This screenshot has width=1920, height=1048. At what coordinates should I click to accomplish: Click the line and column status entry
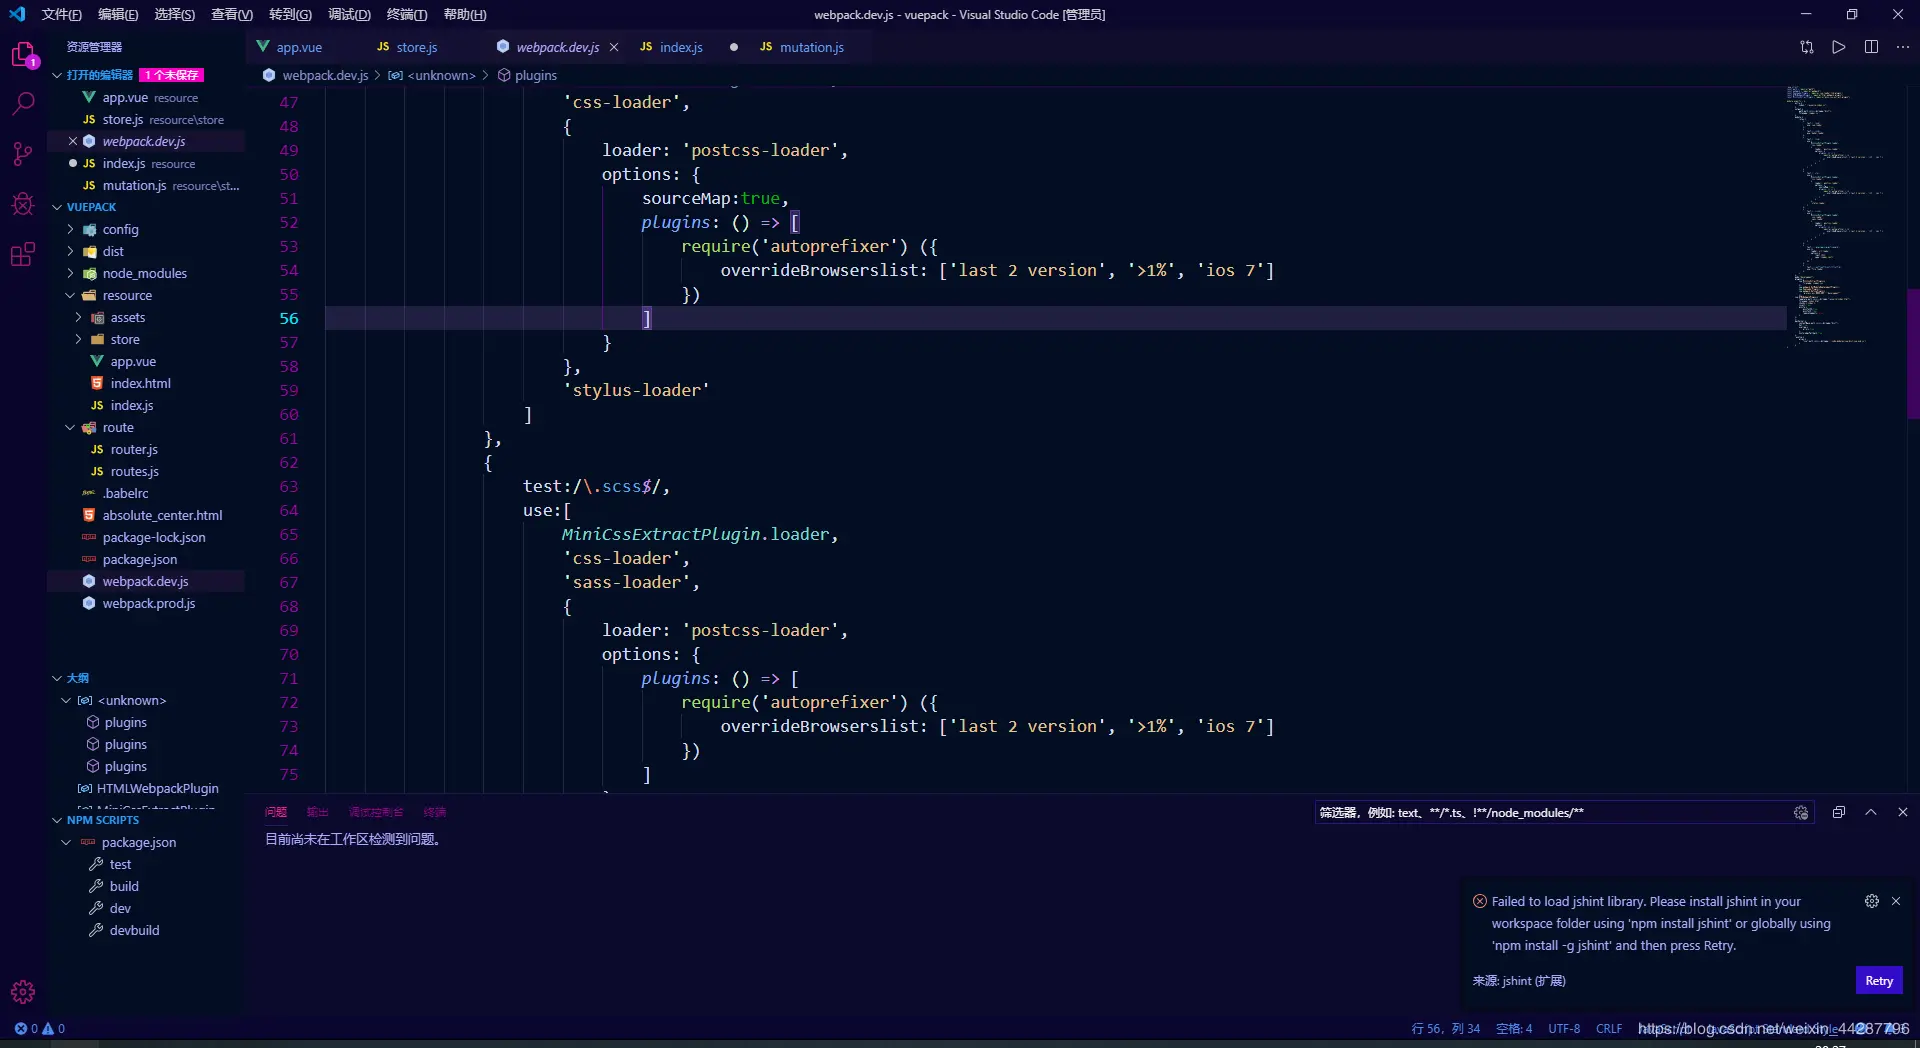(1445, 1028)
